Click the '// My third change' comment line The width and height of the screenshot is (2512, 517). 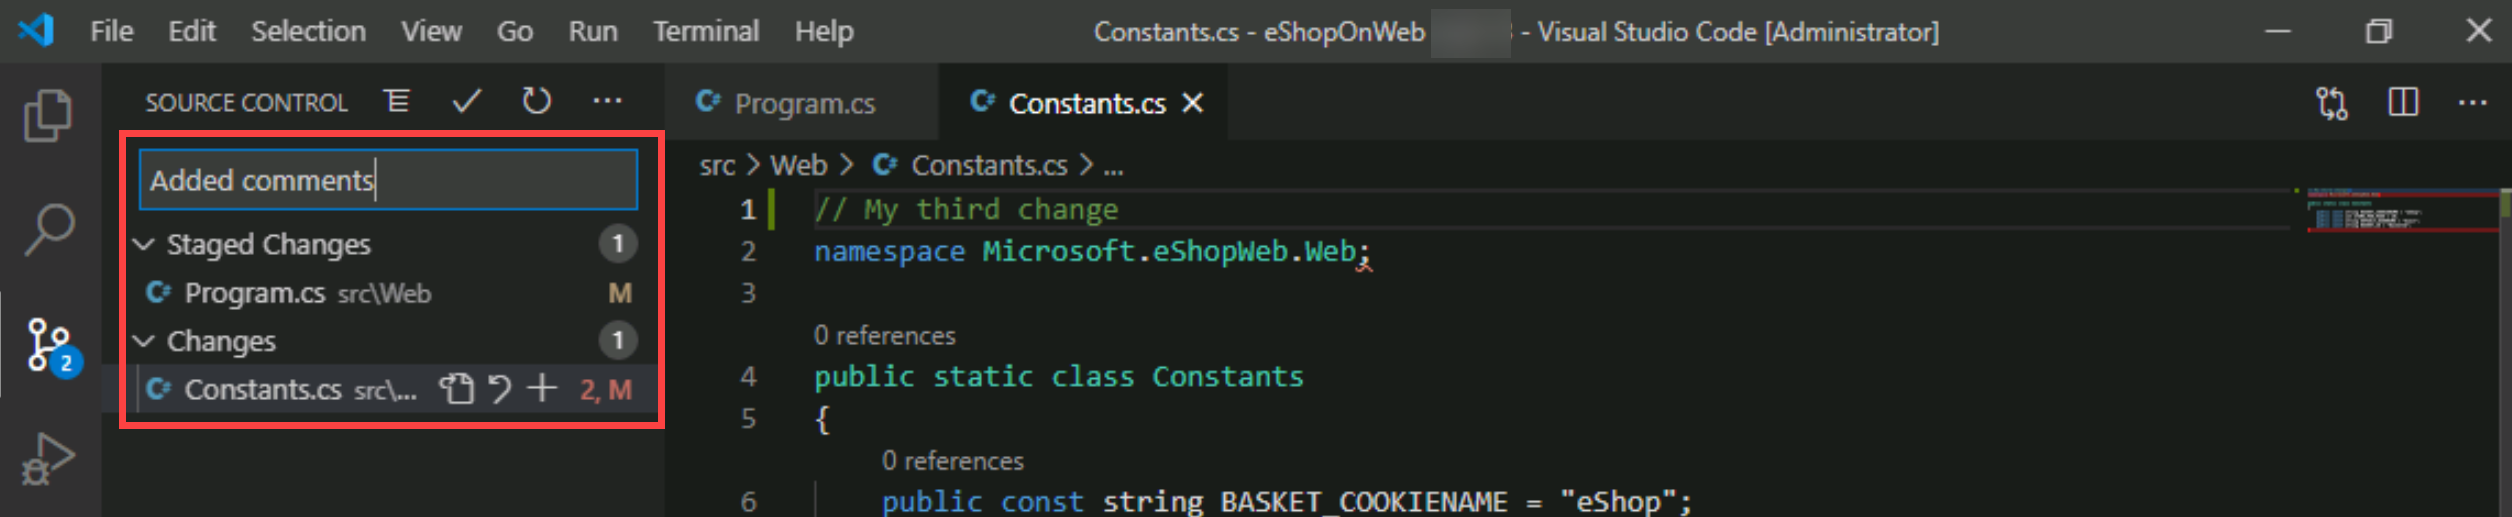click(x=966, y=209)
